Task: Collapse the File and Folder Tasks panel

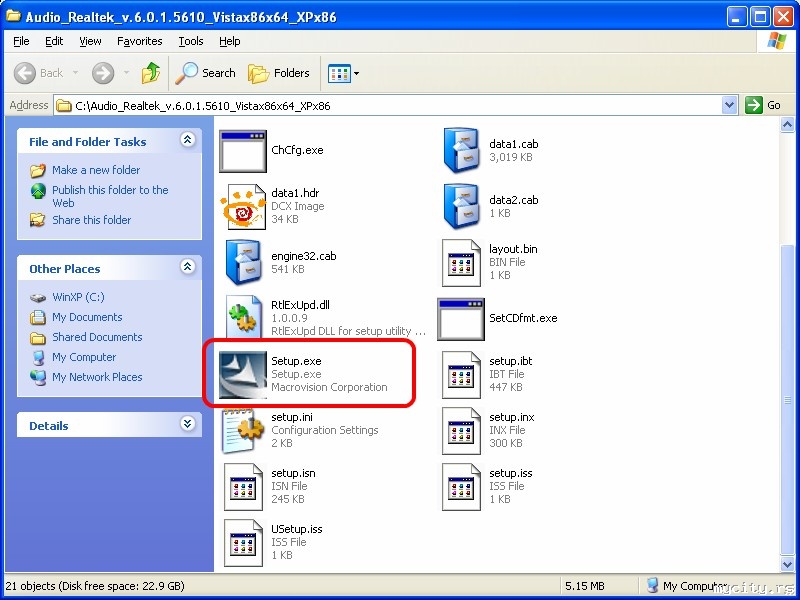Action: 188,140
